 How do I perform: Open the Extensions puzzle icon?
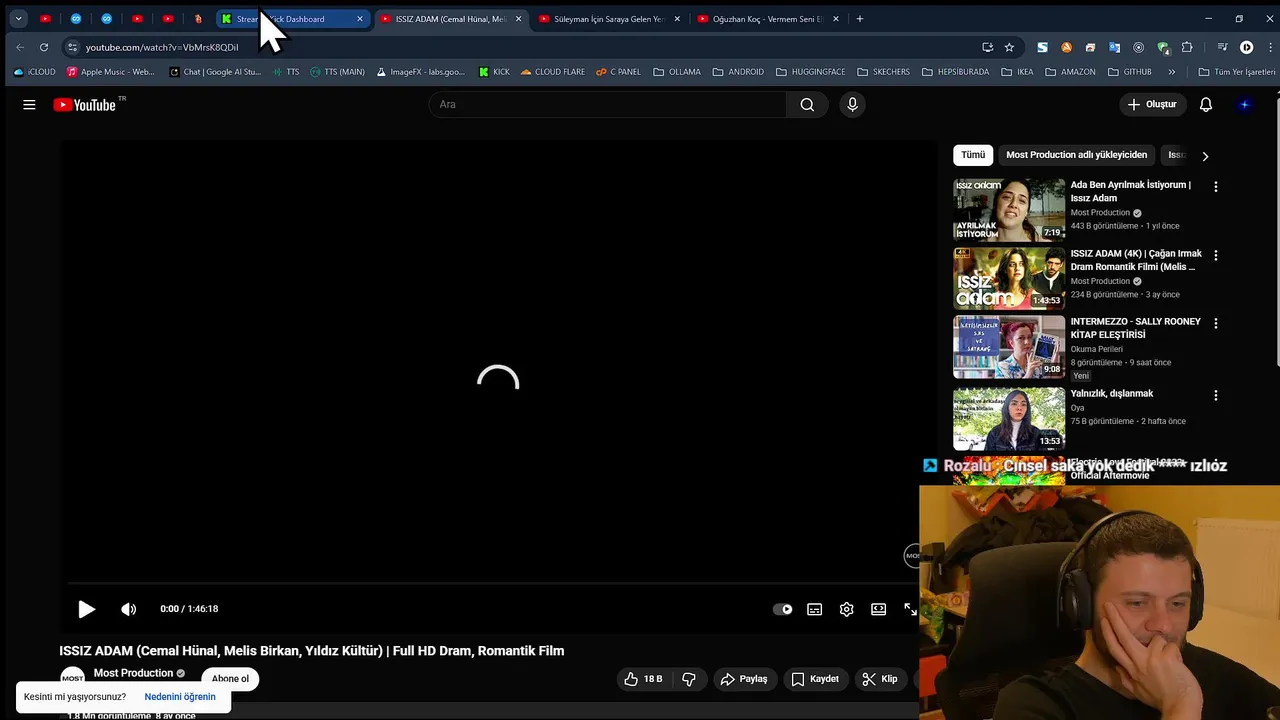click(1188, 47)
